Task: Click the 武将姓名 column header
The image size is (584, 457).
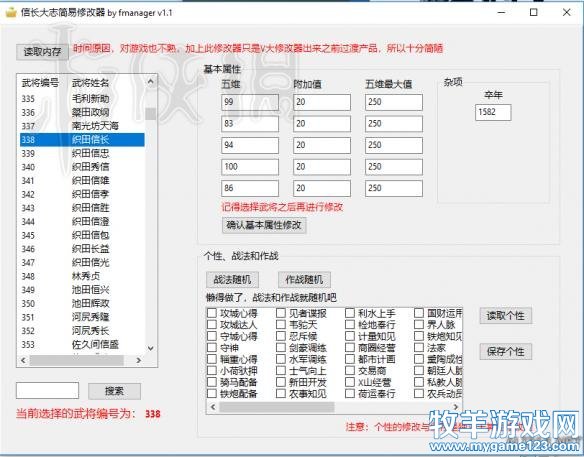Action: pos(91,83)
